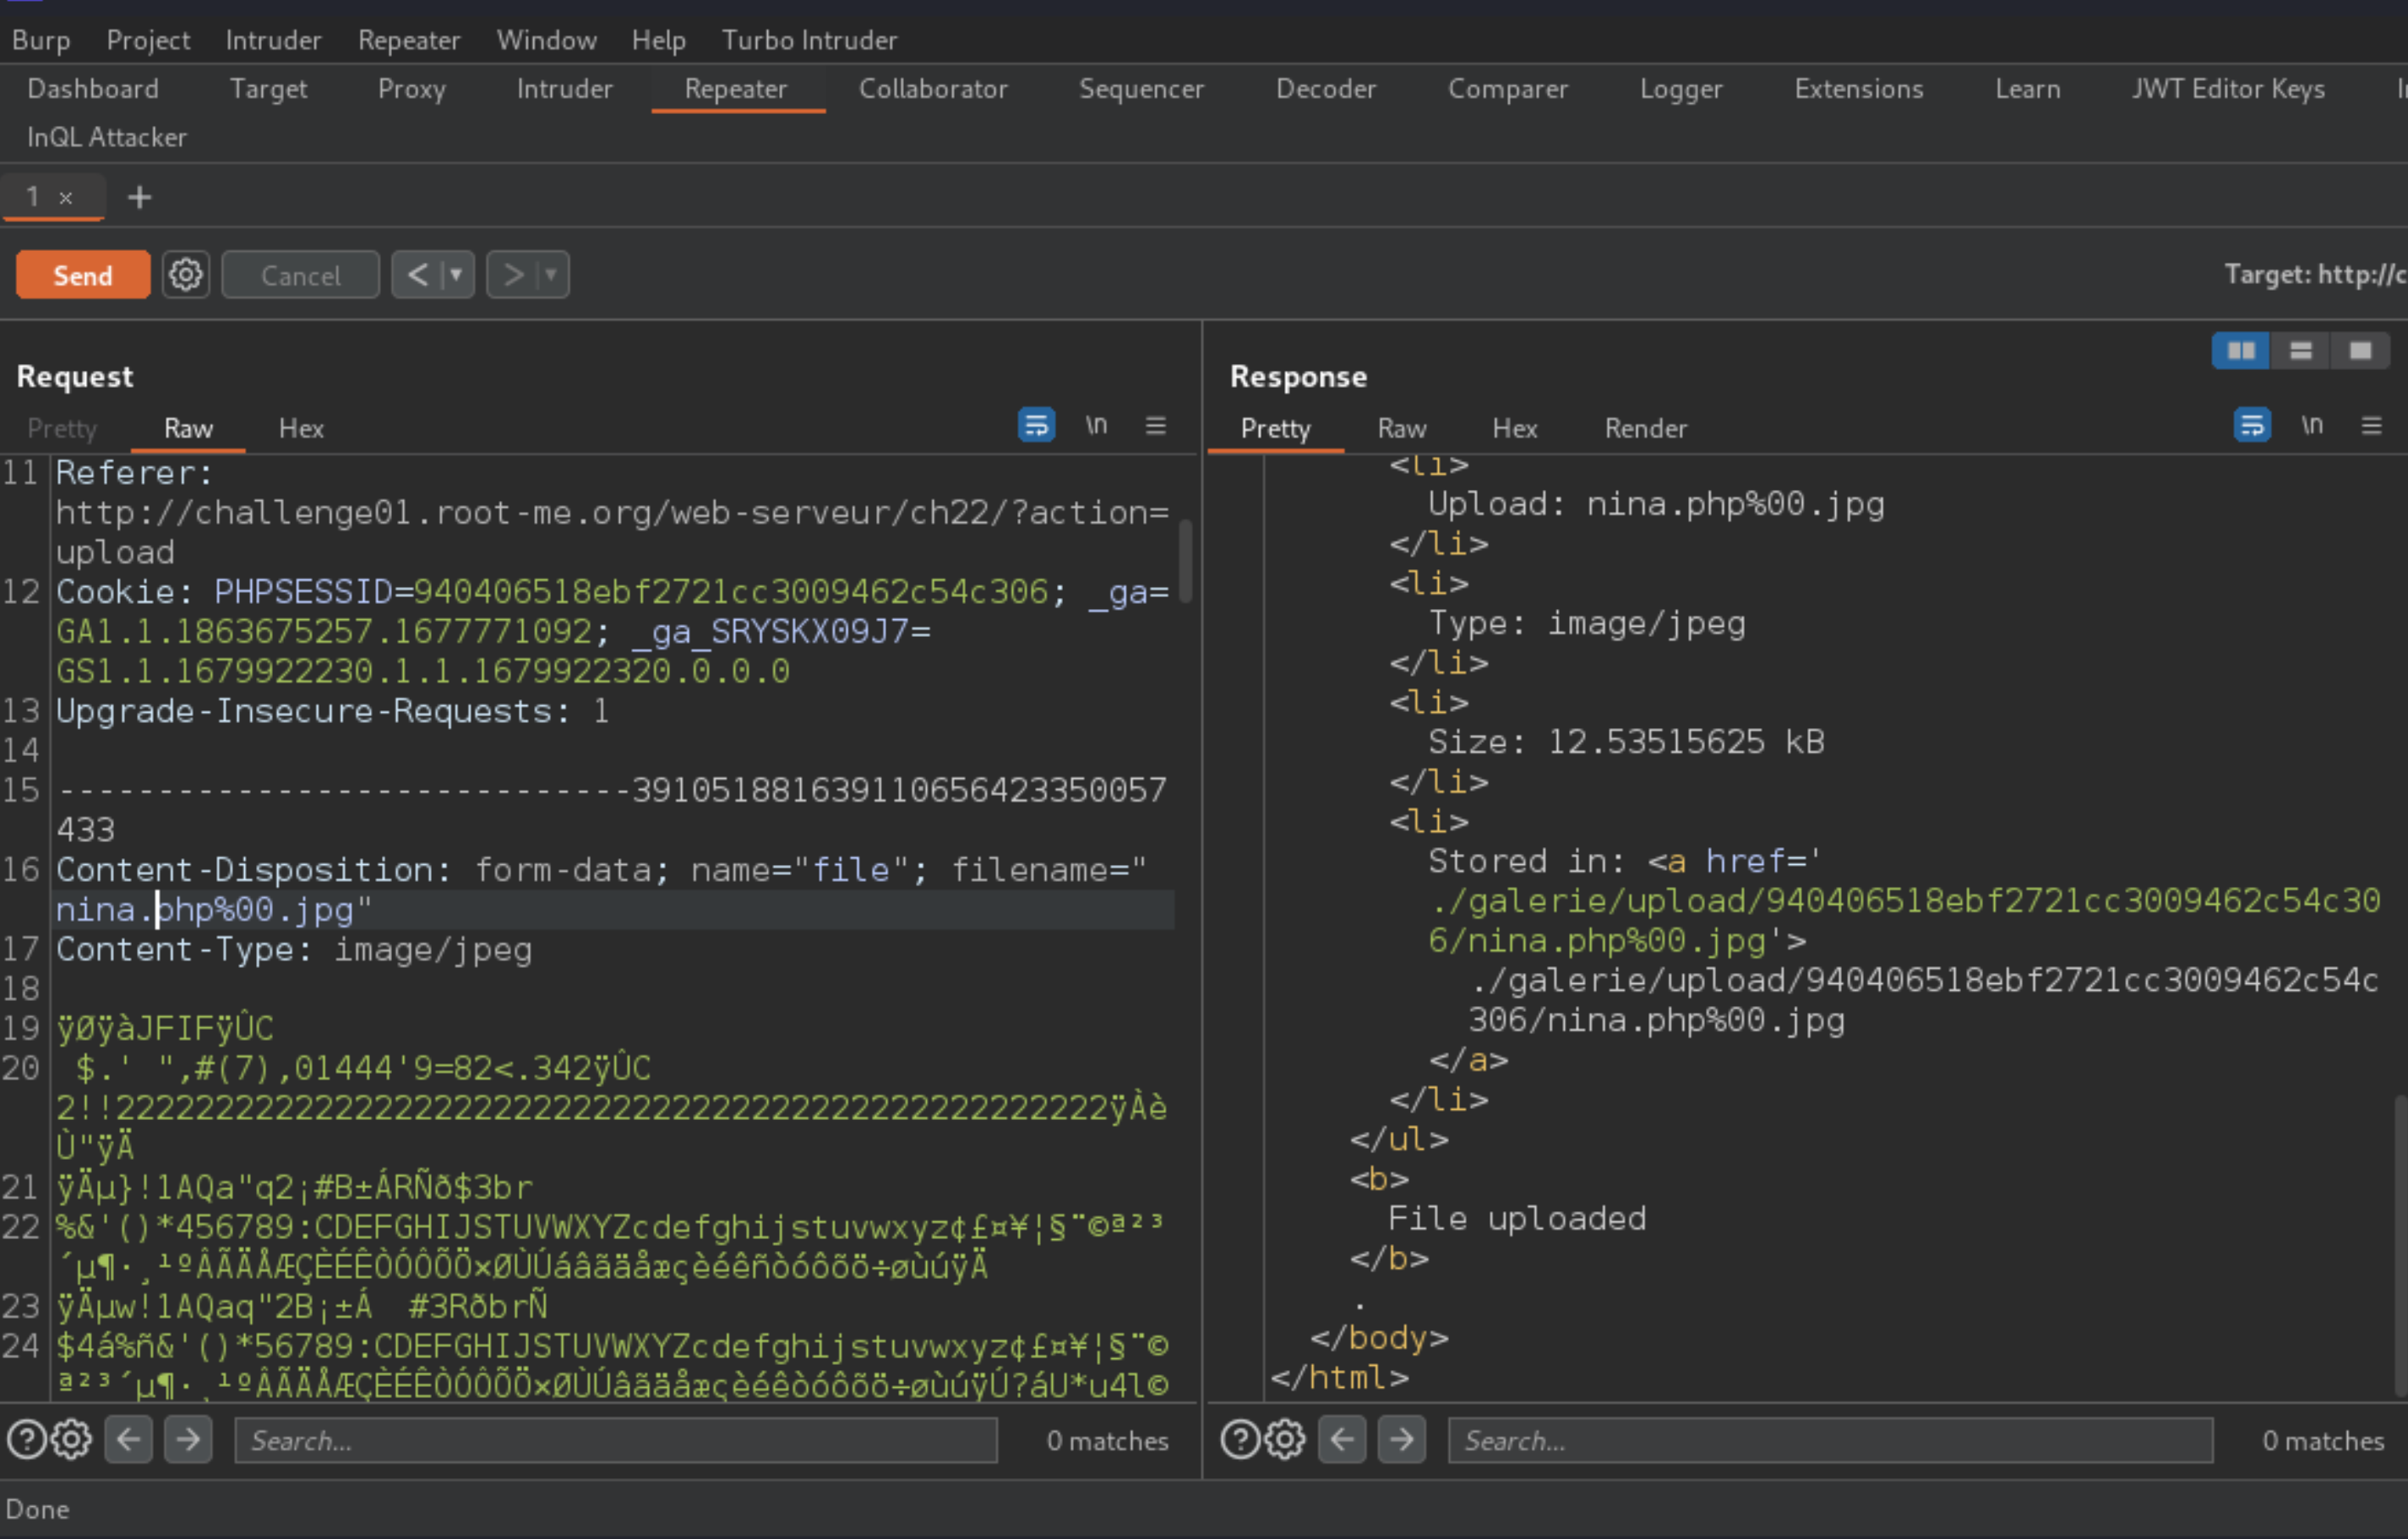Open Request panel options menu

(x=1155, y=425)
